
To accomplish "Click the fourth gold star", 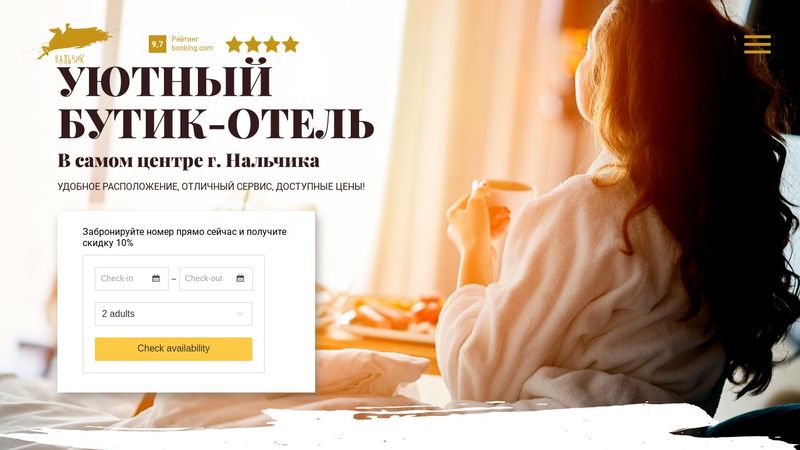I will pyautogui.click(x=290, y=44).
